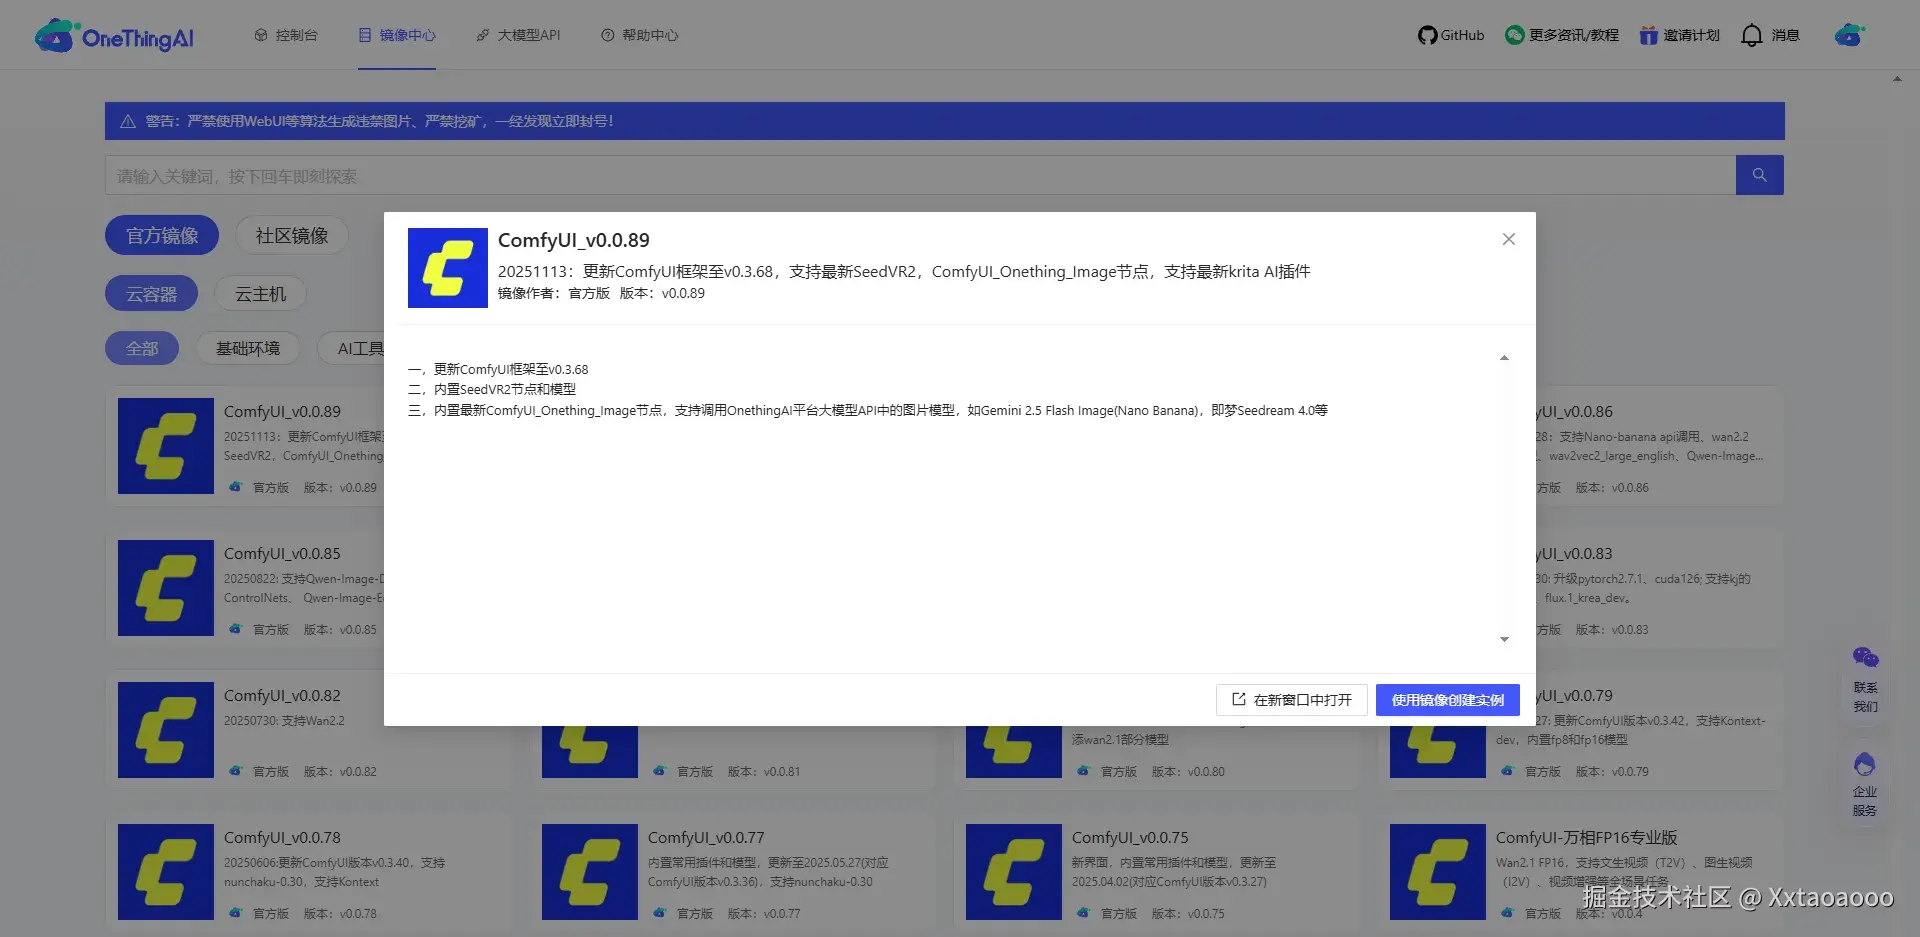
Task: Click the 更多资讯/教程 link
Action: 1562,35
